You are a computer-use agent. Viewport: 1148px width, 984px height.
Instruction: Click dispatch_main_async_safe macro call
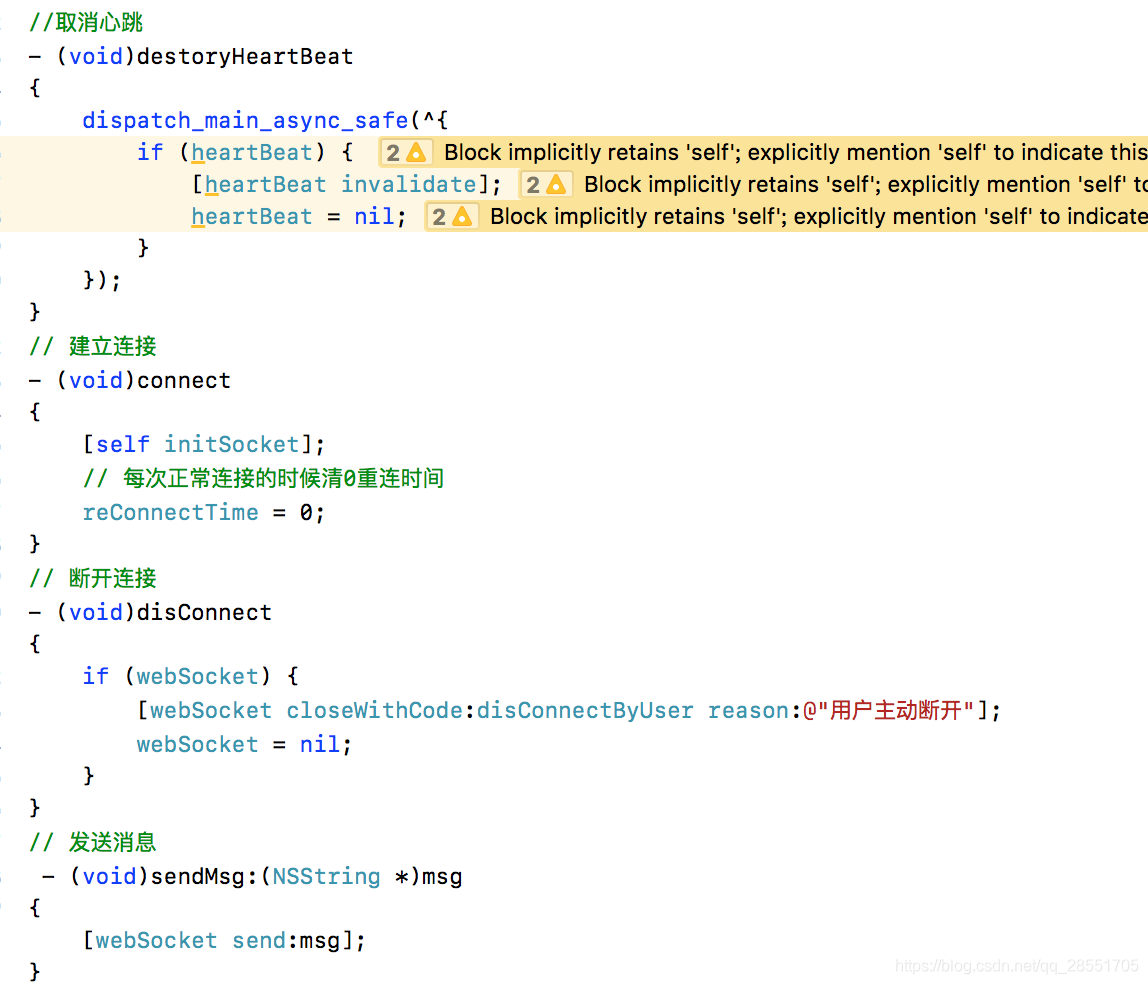coord(245,120)
